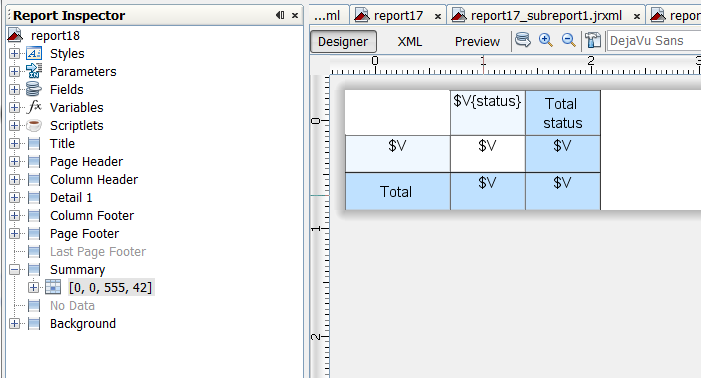Switch to Designer view
Image resolution: width=701 pixels, height=378 pixels.
point(343,42)
